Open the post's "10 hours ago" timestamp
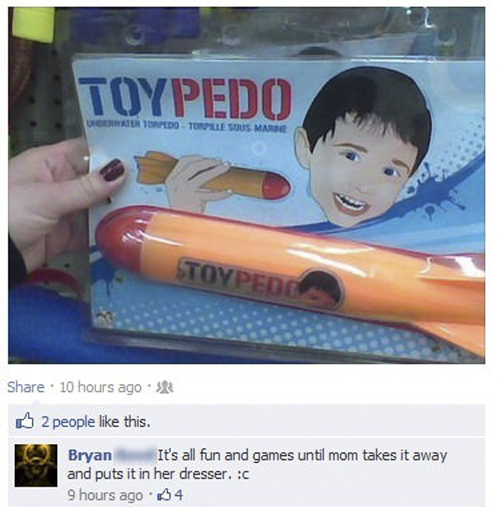500x507 pixels. pos(100,387)
